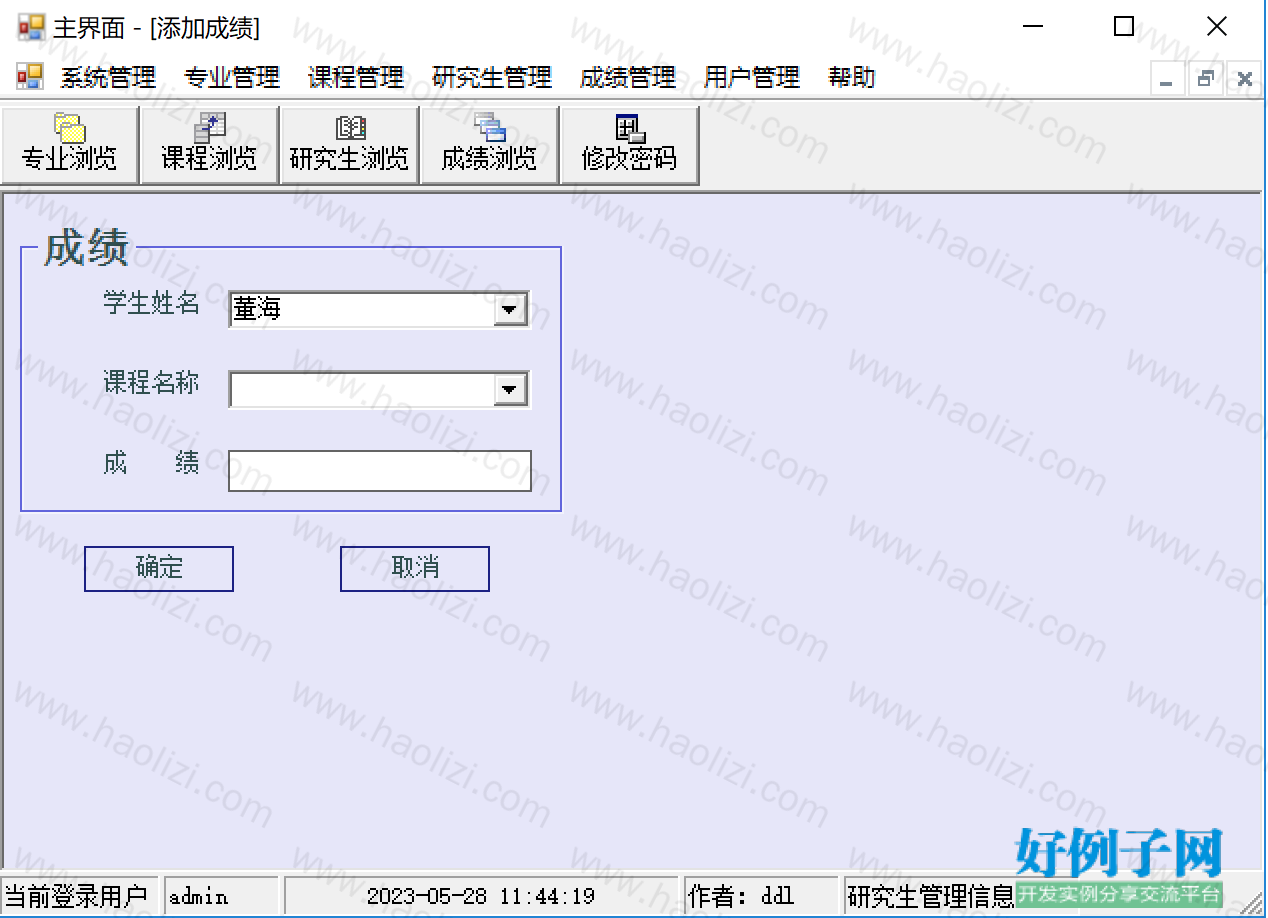The image size is (1268, 918).
Task: Open 专业浏览 toolbar button
Action: [x=69, y=146]
